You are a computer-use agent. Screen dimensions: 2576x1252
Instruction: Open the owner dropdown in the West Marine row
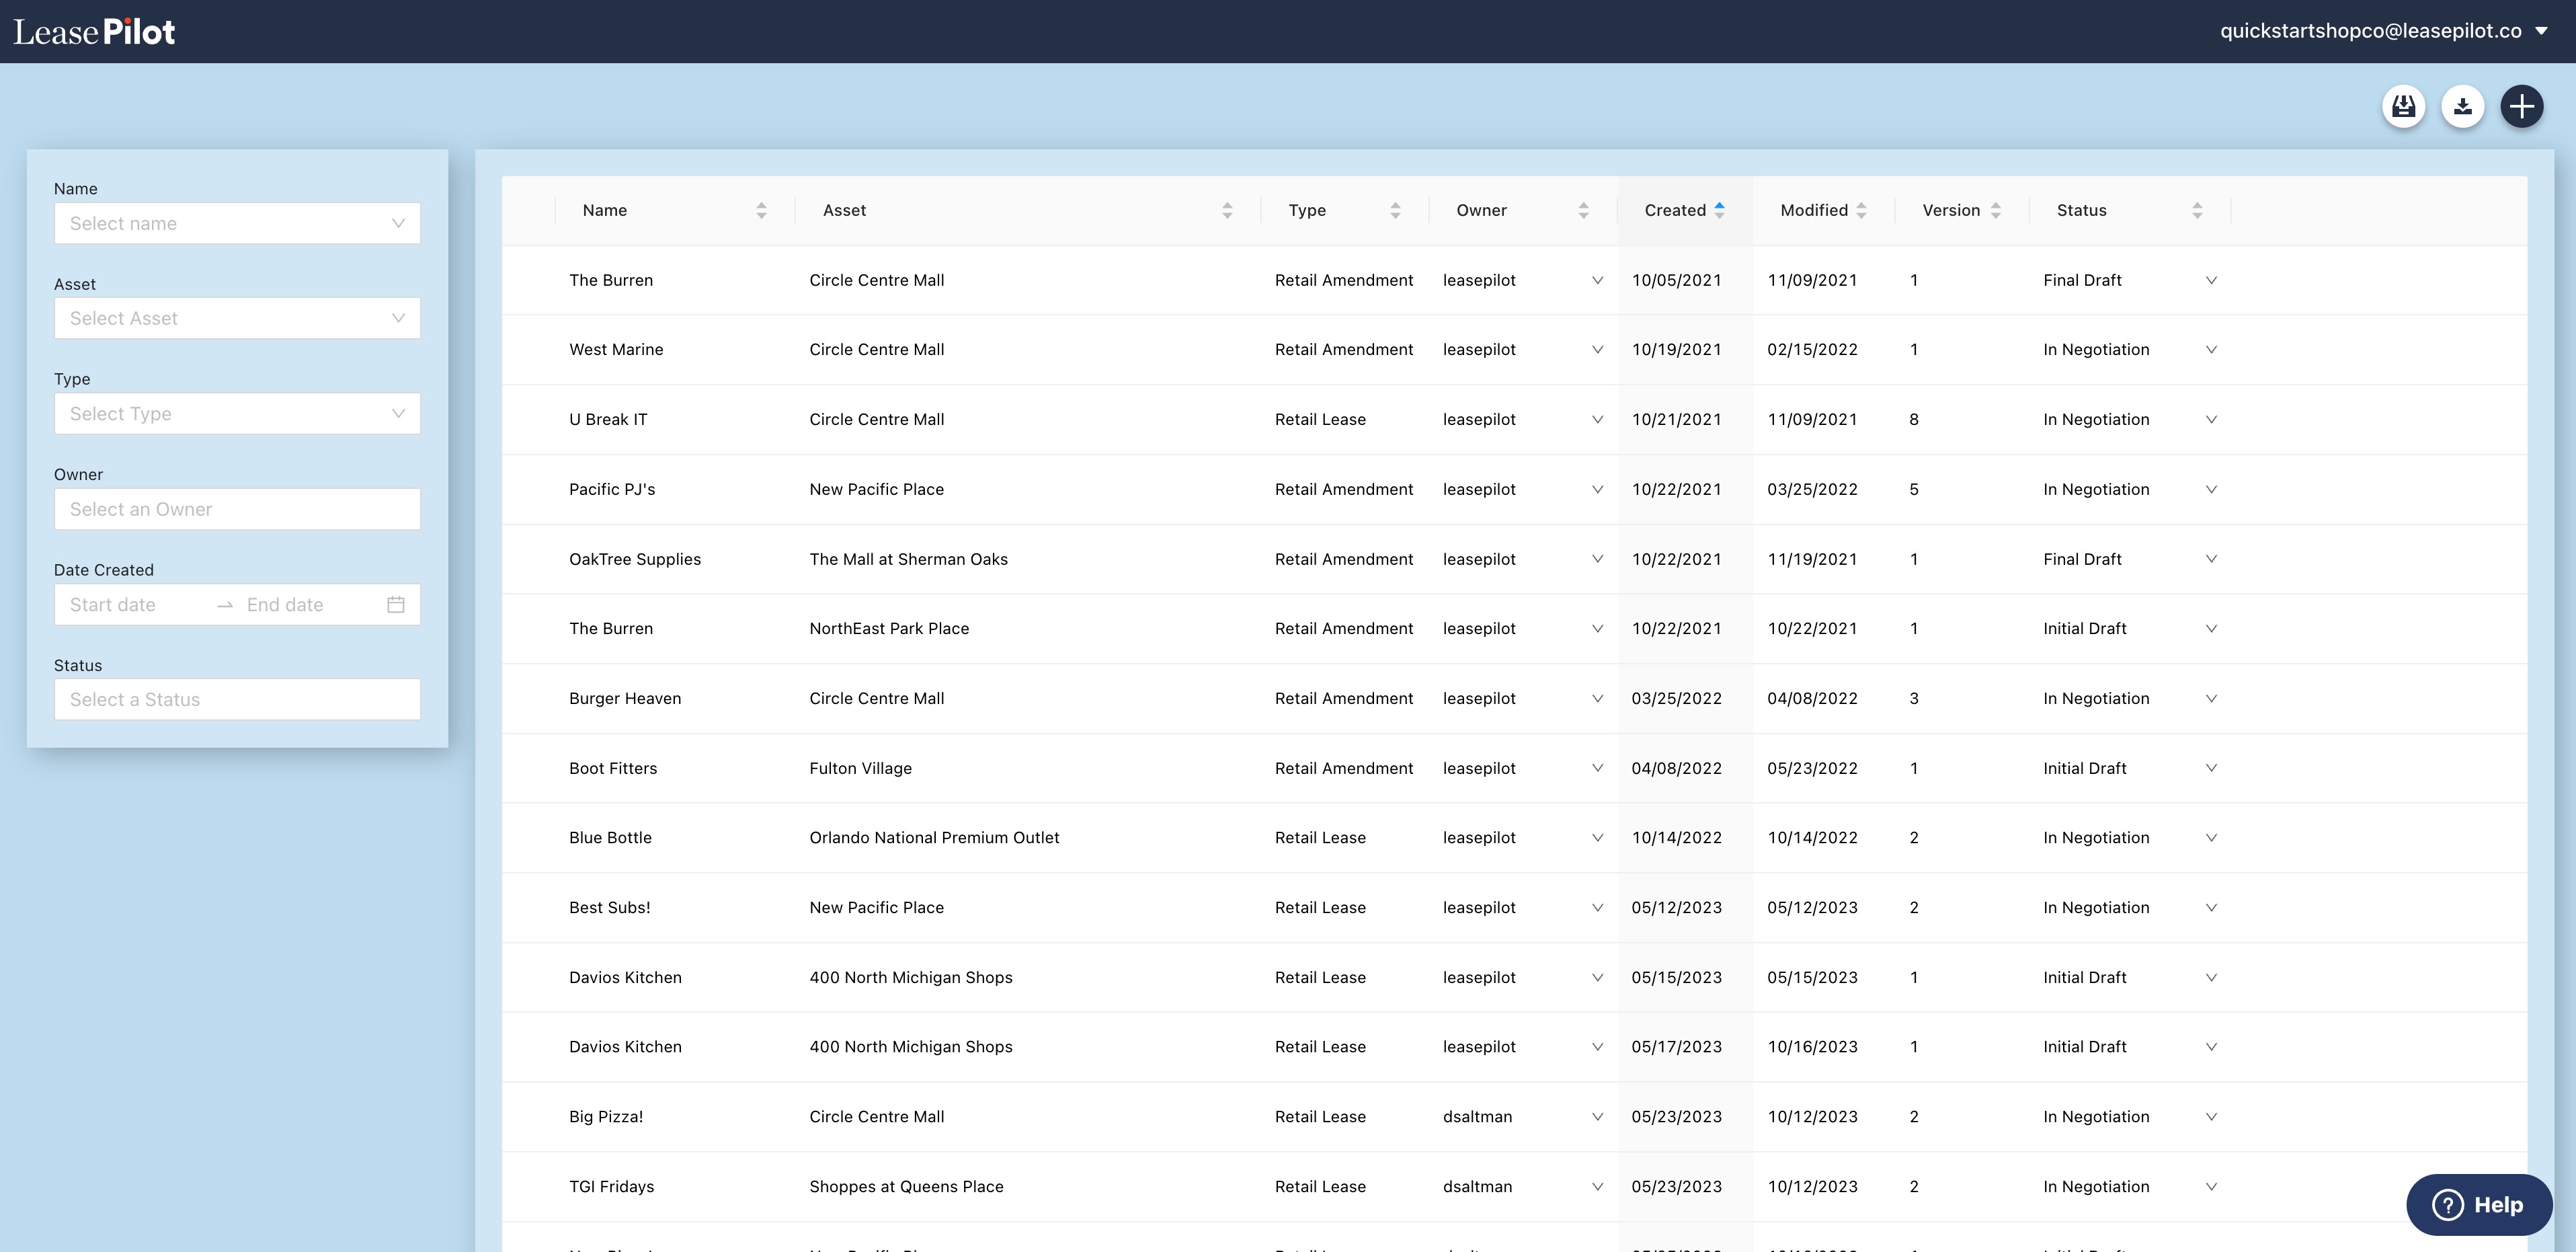pyautogui.click(x=1597, y=349)
